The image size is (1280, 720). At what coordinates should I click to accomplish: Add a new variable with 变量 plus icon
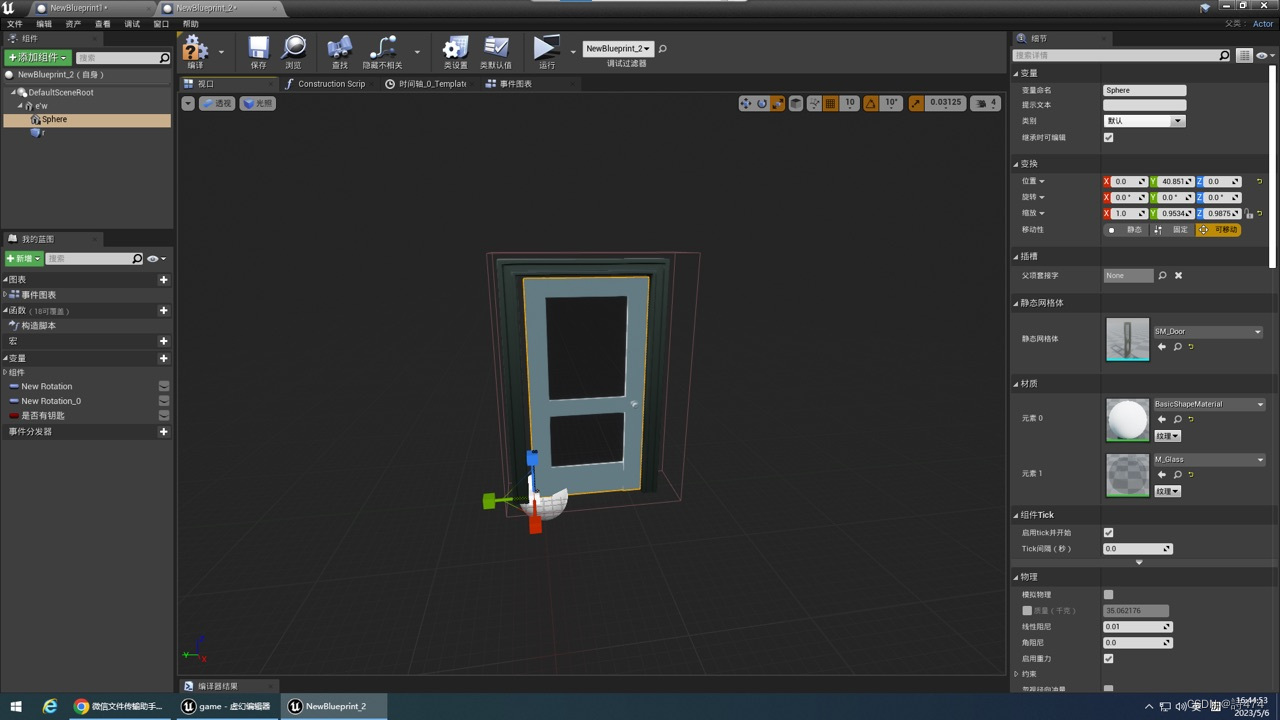pyautogui.click(x=164, y=358)
